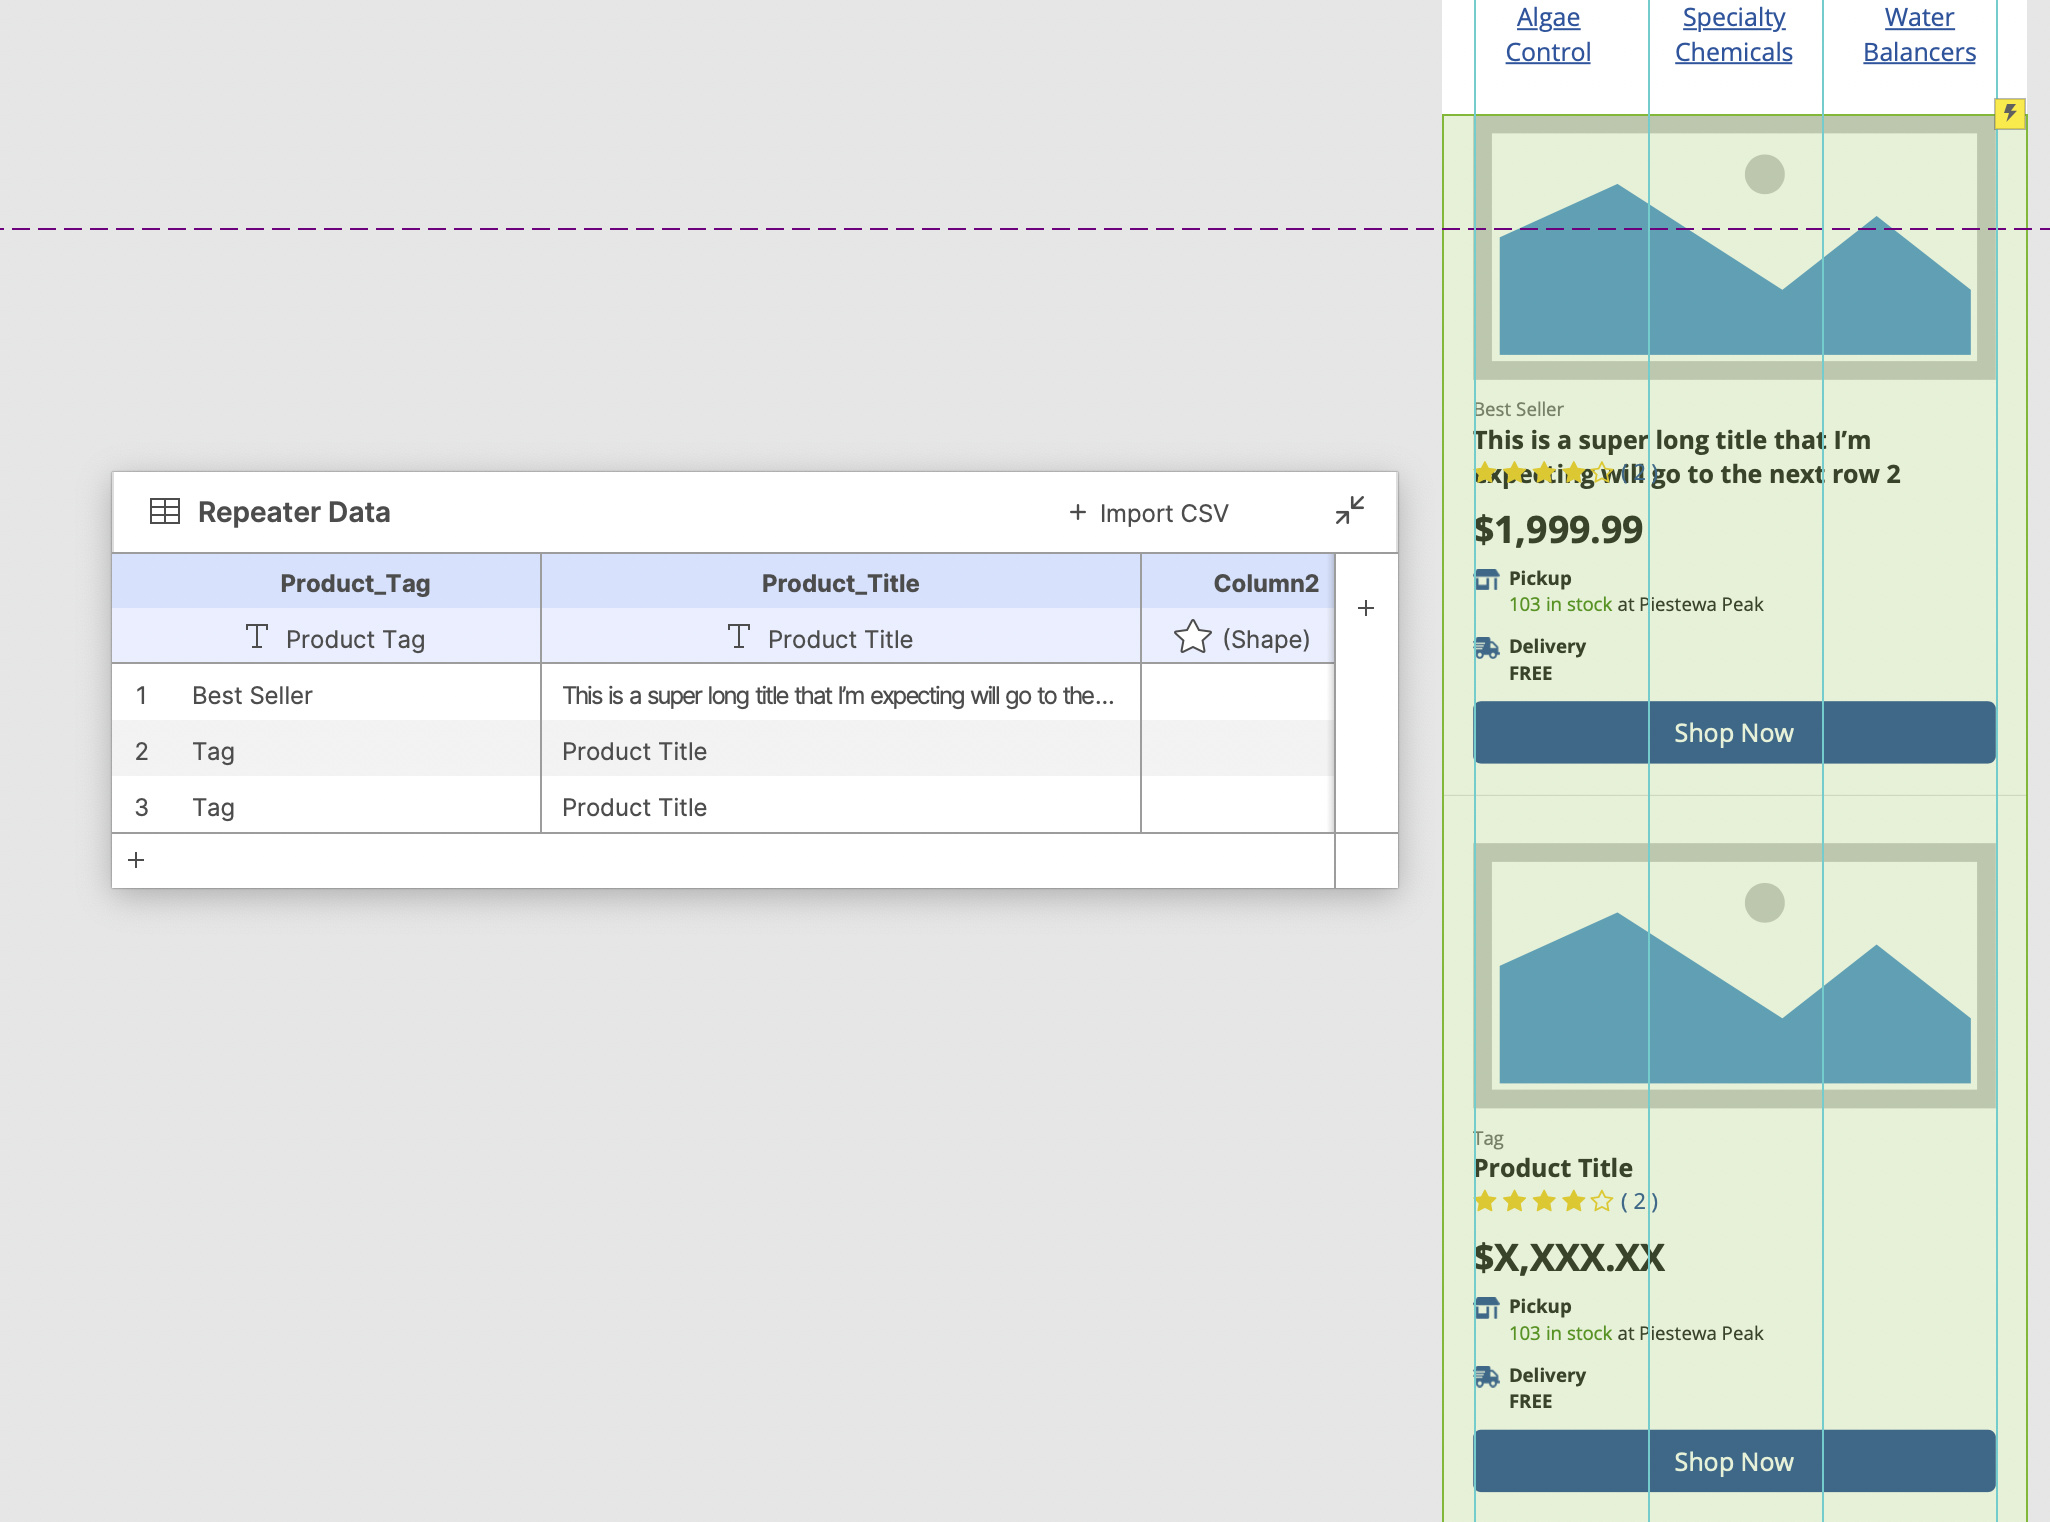Screen dimensions: 2050x1522
Task: Click first Shop Now button
Action: pyautogui.click(x=1734, y=733)
